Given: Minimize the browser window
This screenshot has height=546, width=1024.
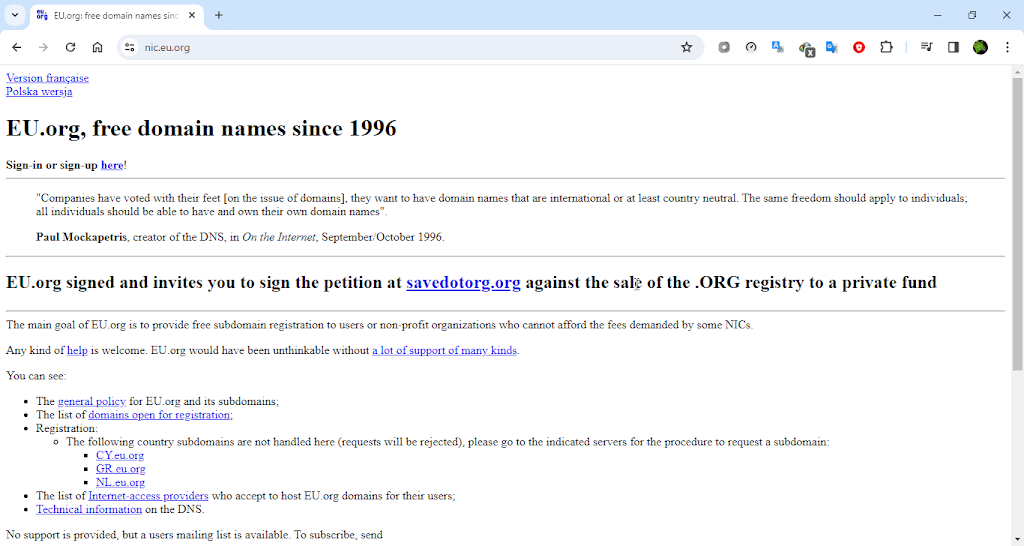Looking at the screenshot, I should point(938,15).
